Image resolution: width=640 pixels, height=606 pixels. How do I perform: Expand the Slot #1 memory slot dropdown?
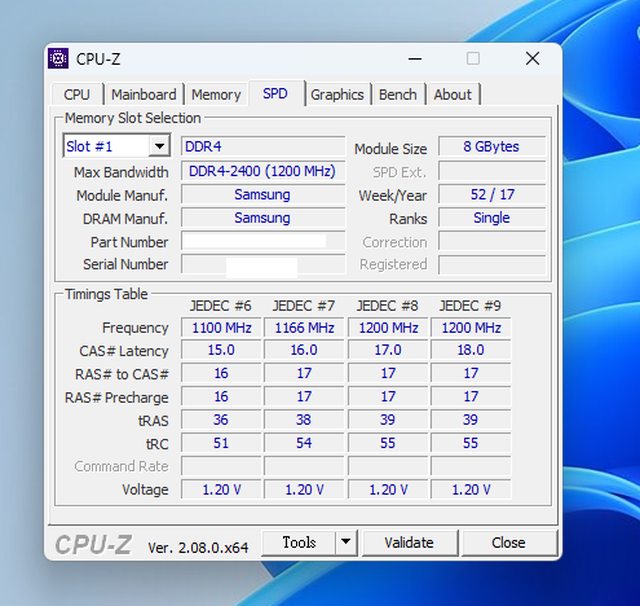(x=159, y=147)
